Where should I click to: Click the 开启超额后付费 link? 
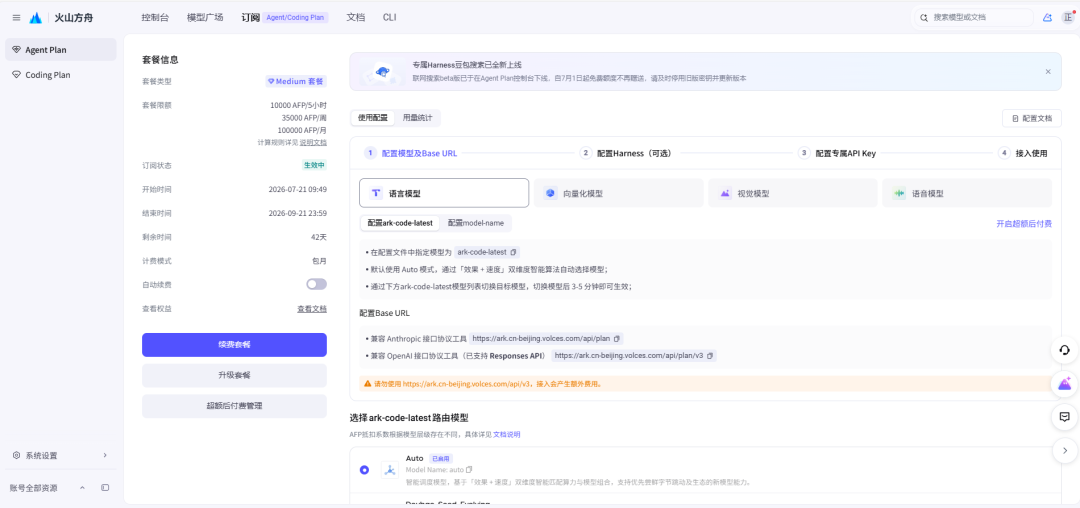1024,224
